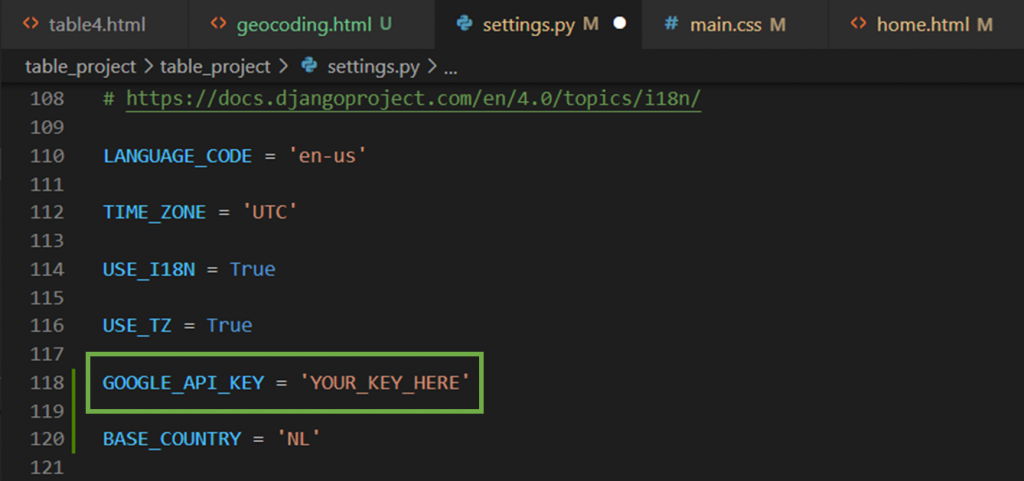Click the unsaved dot on settings.py tab
This screenshot has height=481, width=1024.
pos(620,23)
